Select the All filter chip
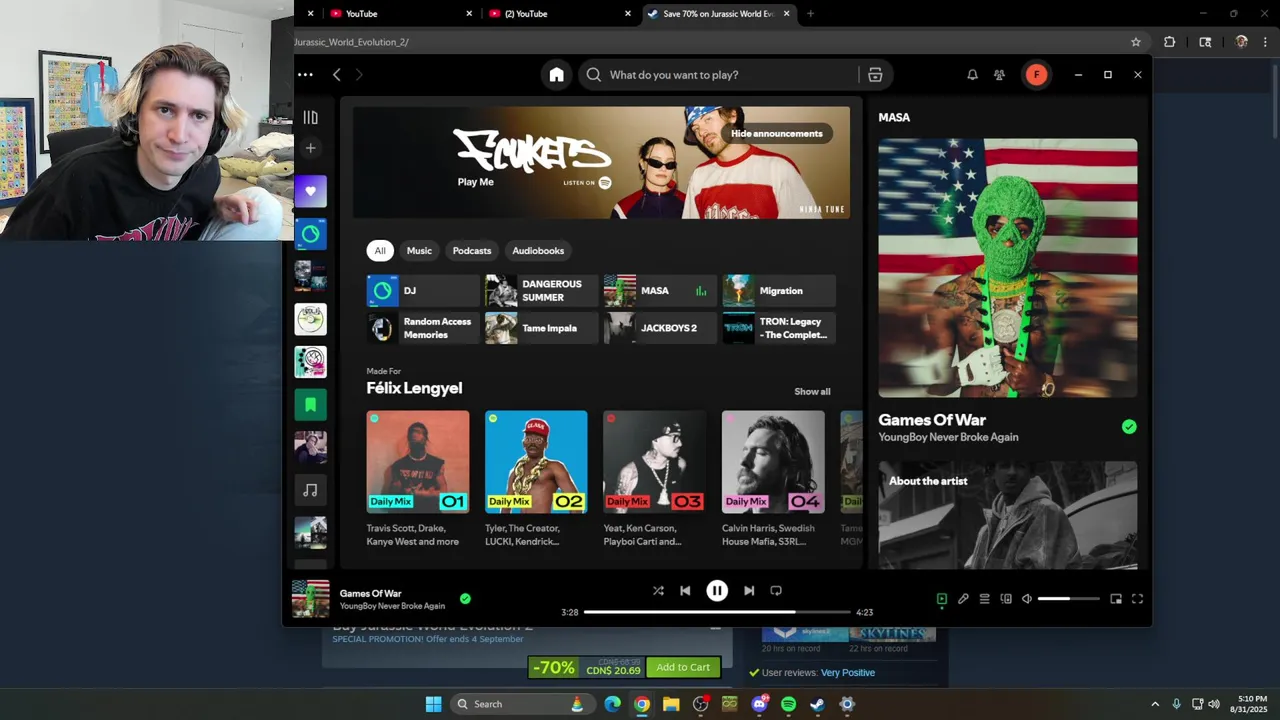 pos(380,251)
